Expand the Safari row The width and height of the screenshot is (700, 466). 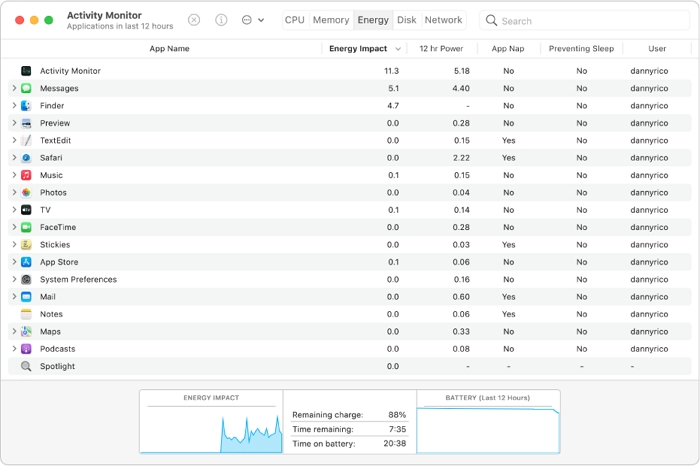[14, 158]
